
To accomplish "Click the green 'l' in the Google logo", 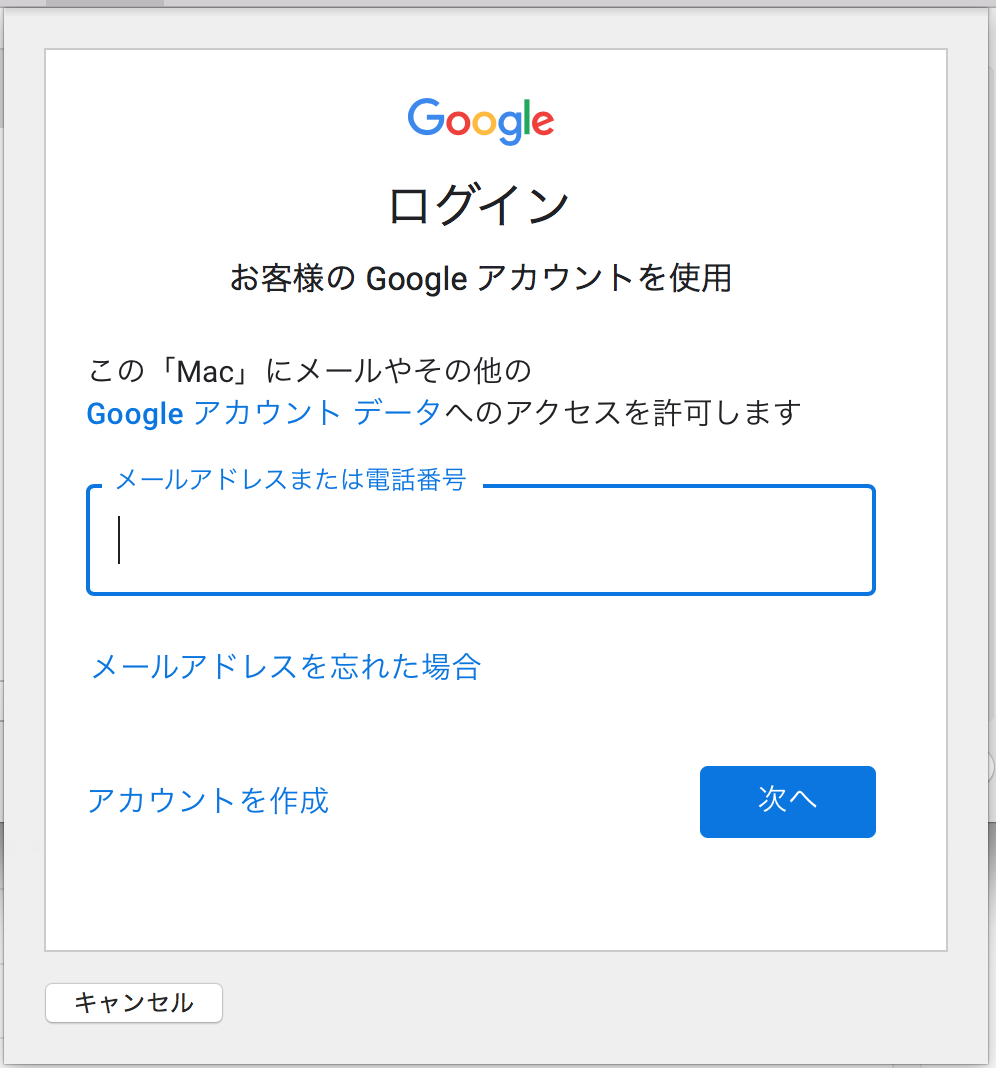I will tap(527, 118).
